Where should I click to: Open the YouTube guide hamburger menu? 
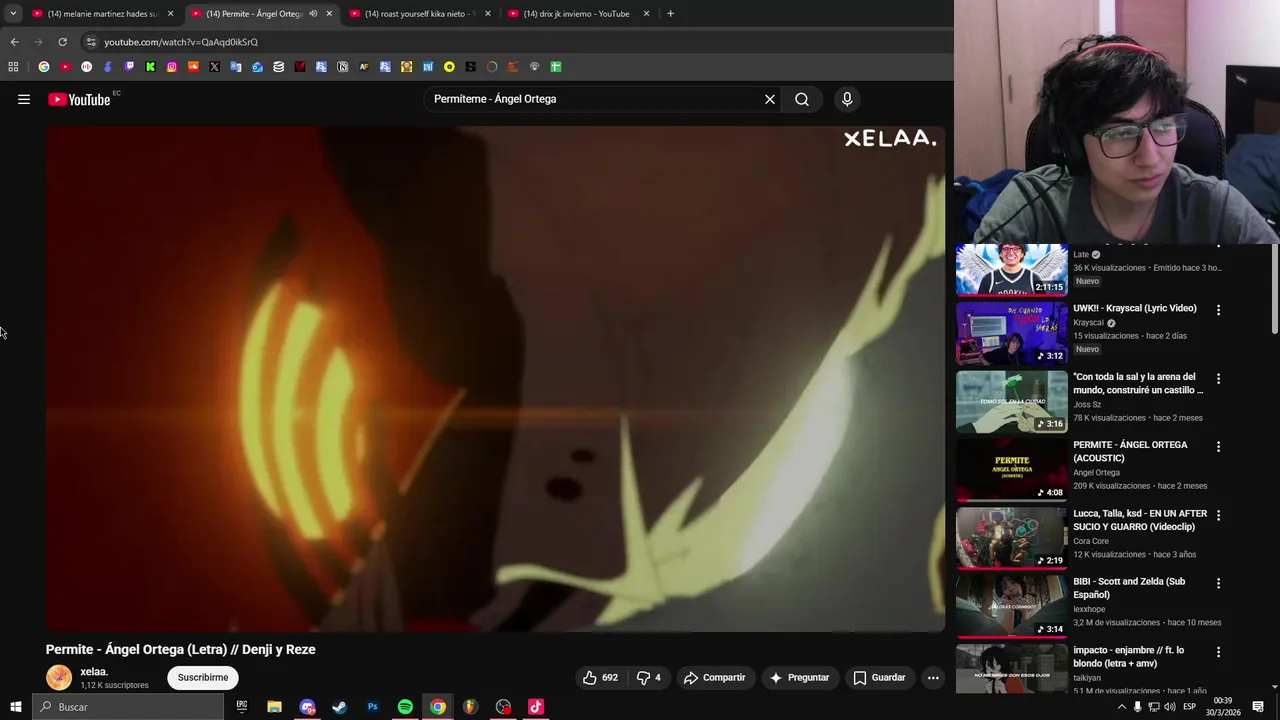pos(24,99)
